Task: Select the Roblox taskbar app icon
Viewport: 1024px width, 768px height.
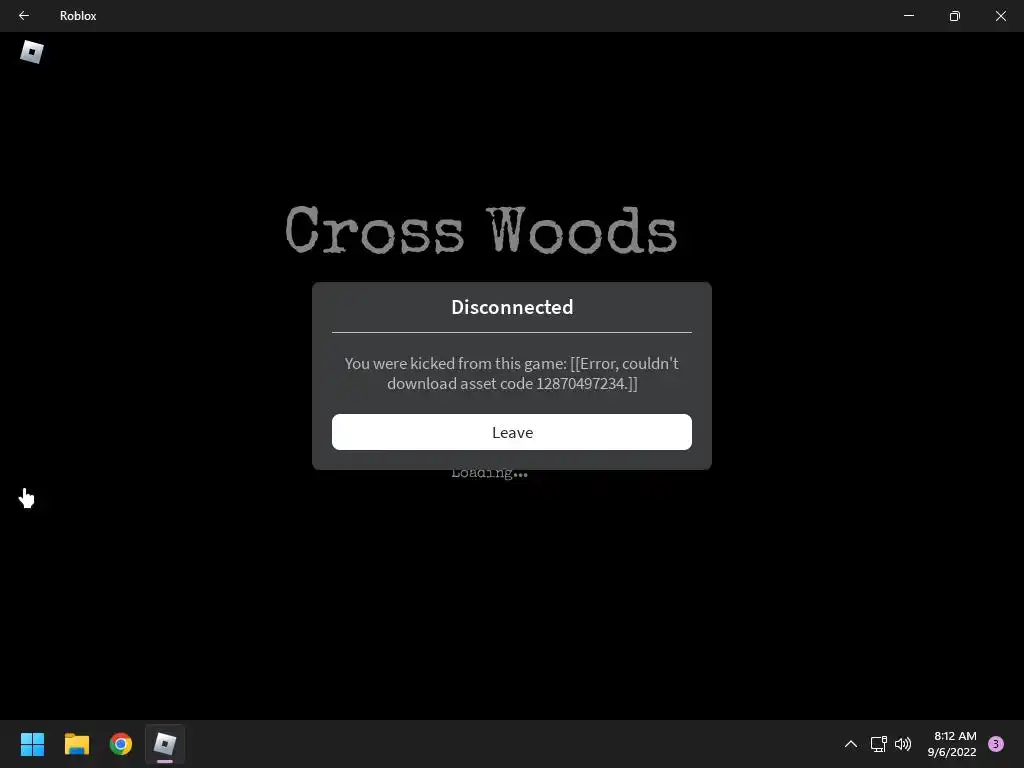Action: tap(165, 744)
